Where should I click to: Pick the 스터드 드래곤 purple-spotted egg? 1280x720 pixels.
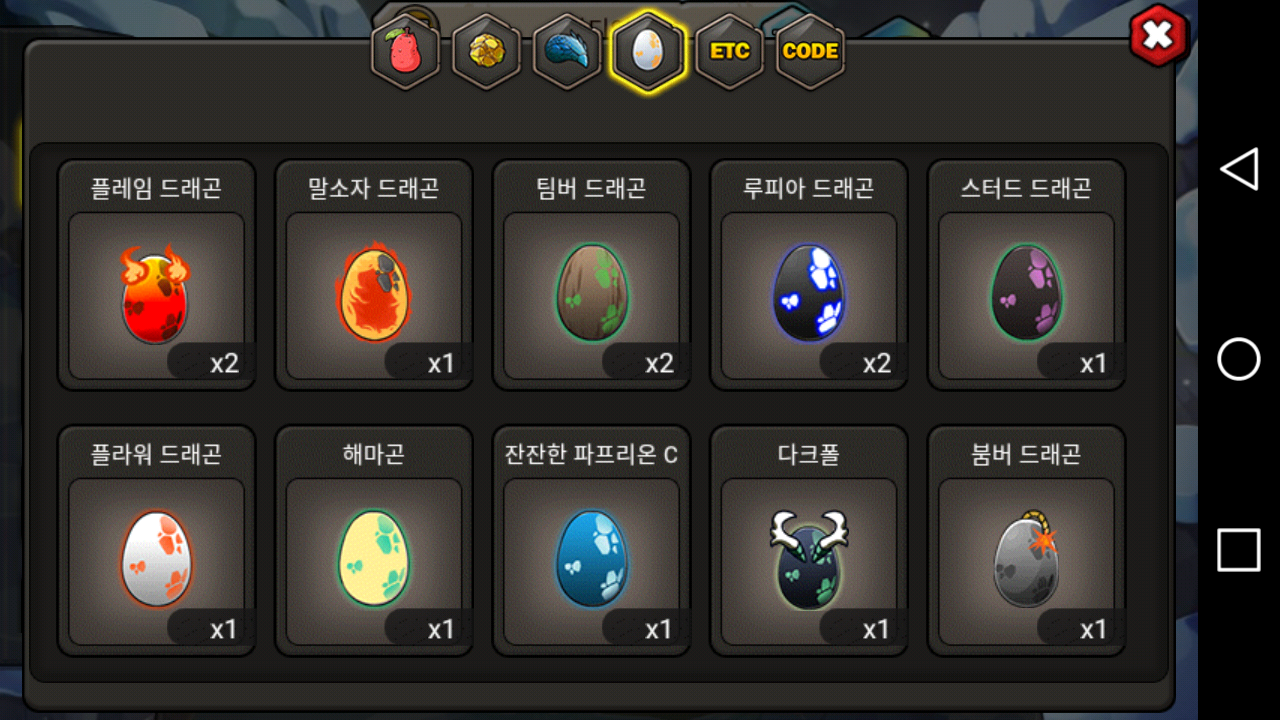(x=1027, y=275)
